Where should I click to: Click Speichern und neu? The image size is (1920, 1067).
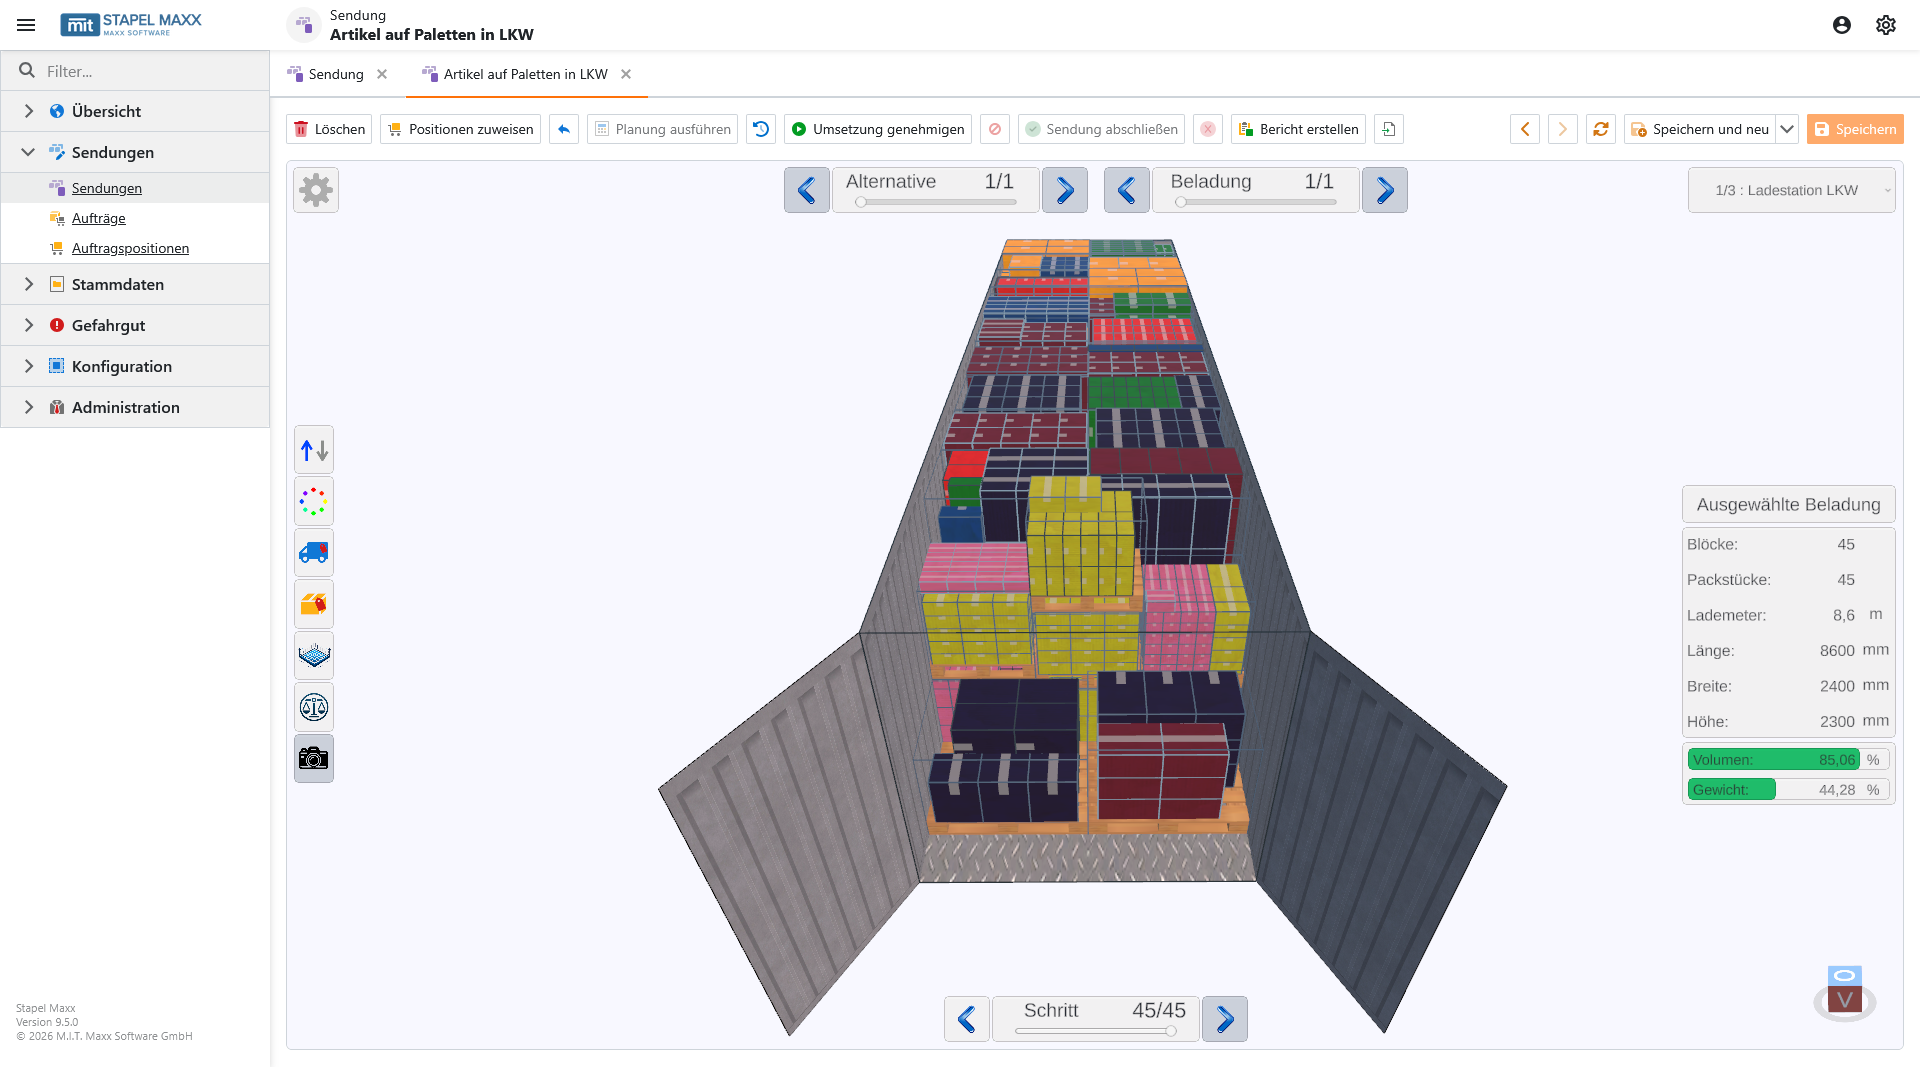(x=1700, y=129)
